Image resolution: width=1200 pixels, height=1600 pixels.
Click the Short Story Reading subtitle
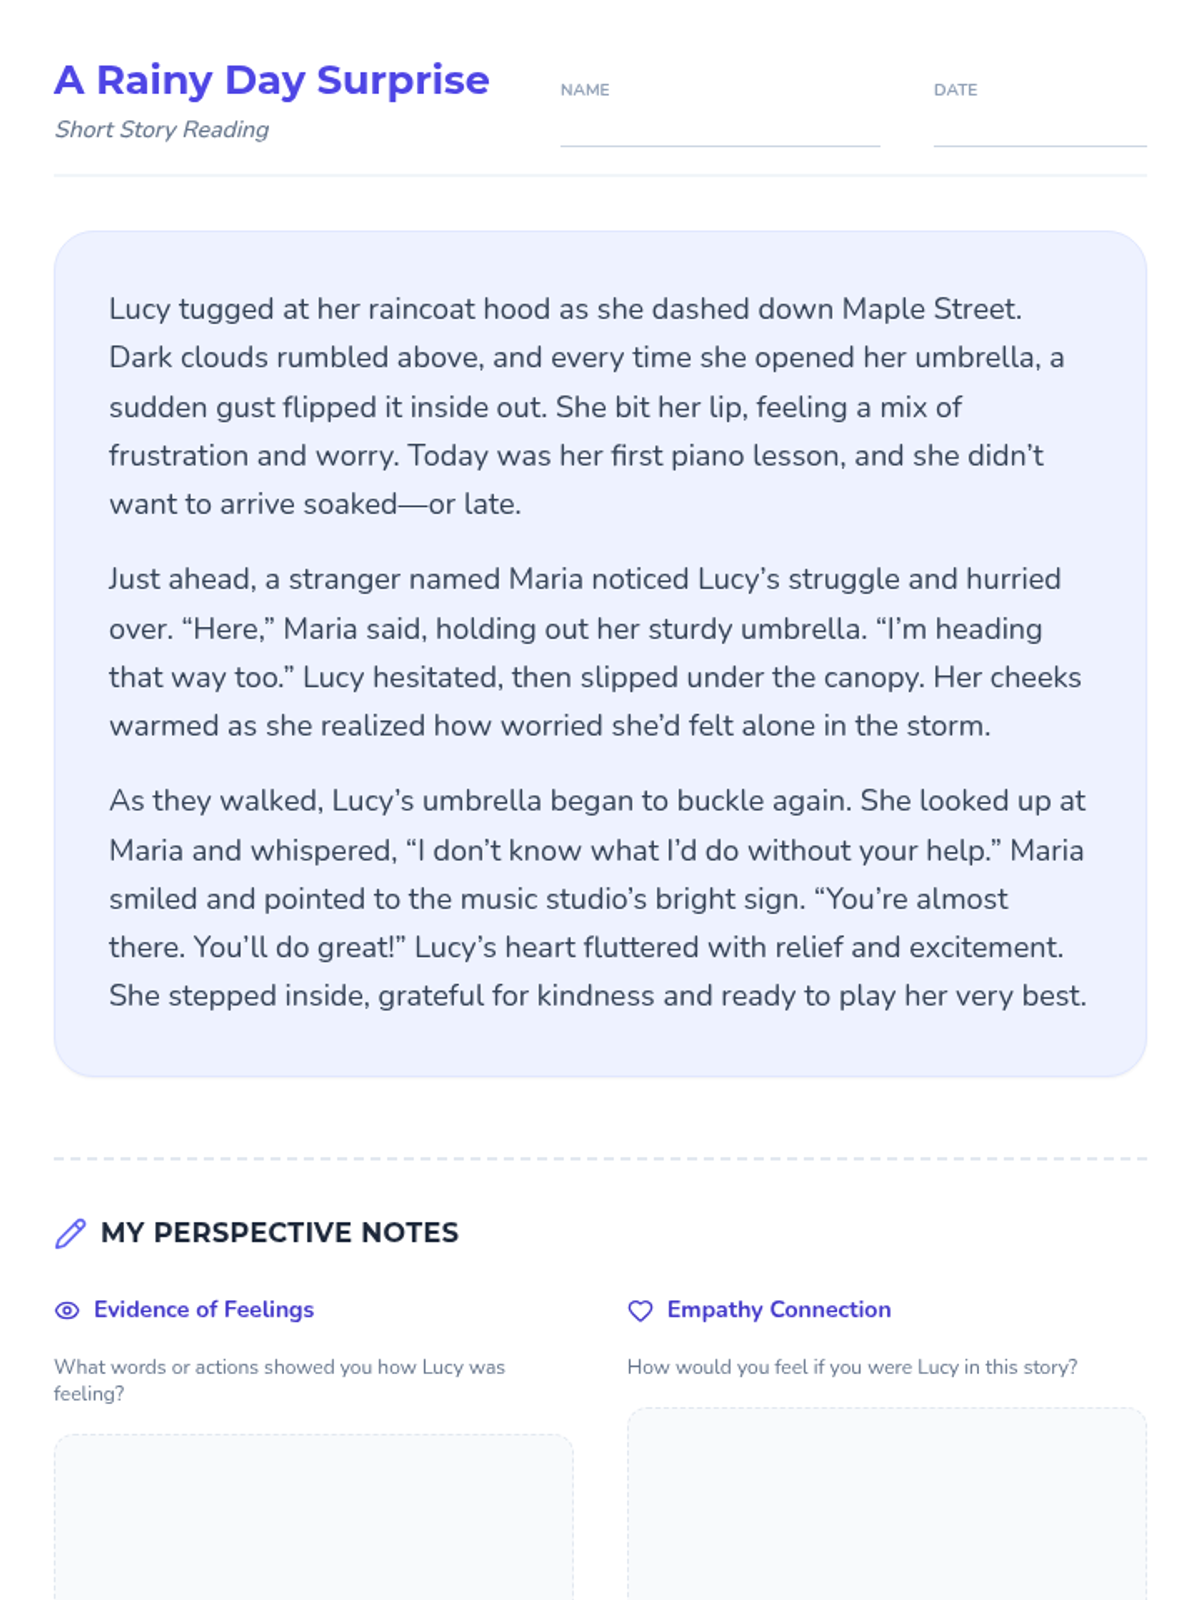click(x=162, y=130)
